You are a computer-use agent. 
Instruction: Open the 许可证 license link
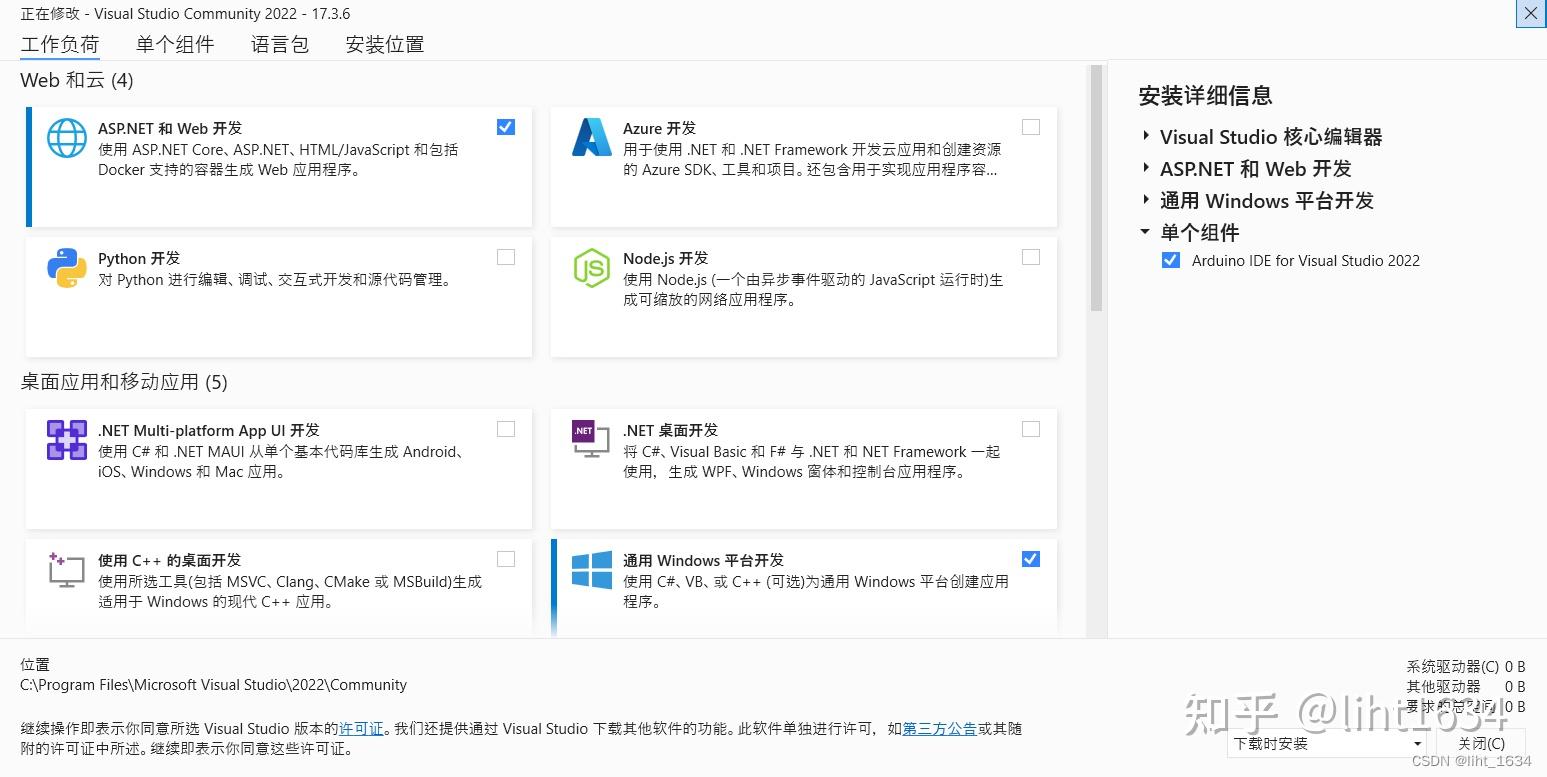pyautogui.click(x=361, y=729)
